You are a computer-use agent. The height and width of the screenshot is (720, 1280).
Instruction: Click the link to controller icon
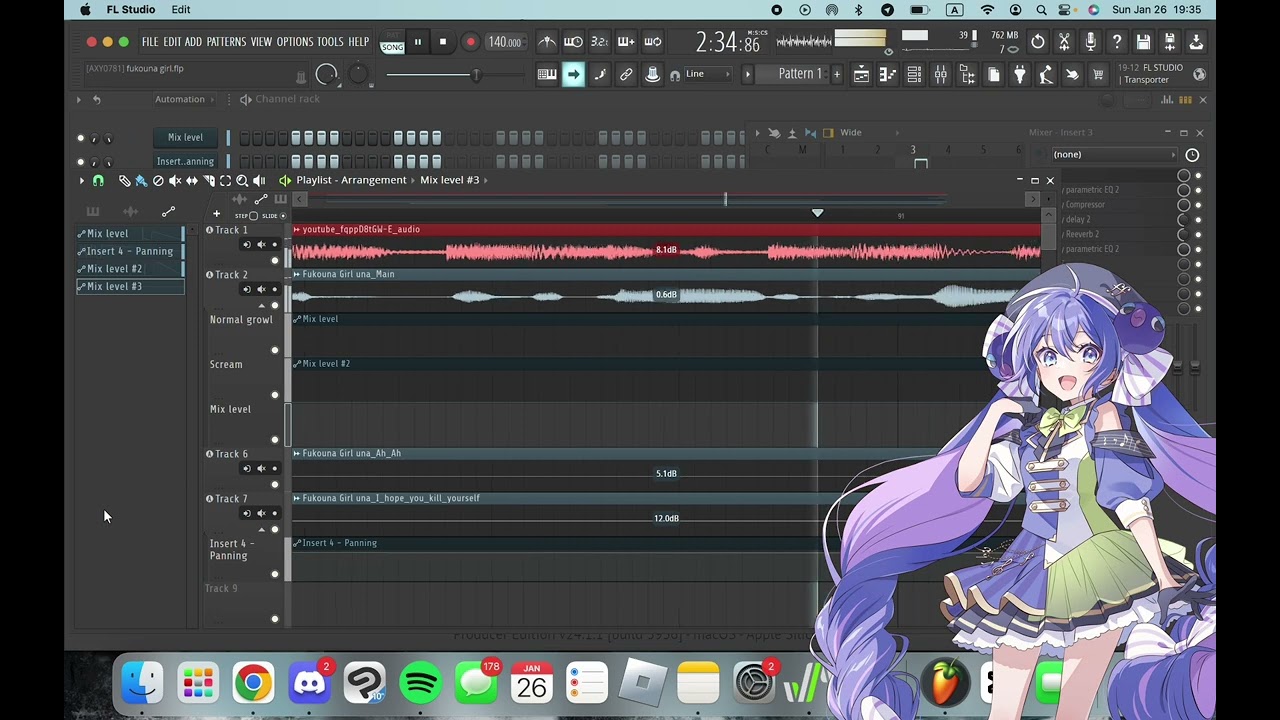pos(626,75)
